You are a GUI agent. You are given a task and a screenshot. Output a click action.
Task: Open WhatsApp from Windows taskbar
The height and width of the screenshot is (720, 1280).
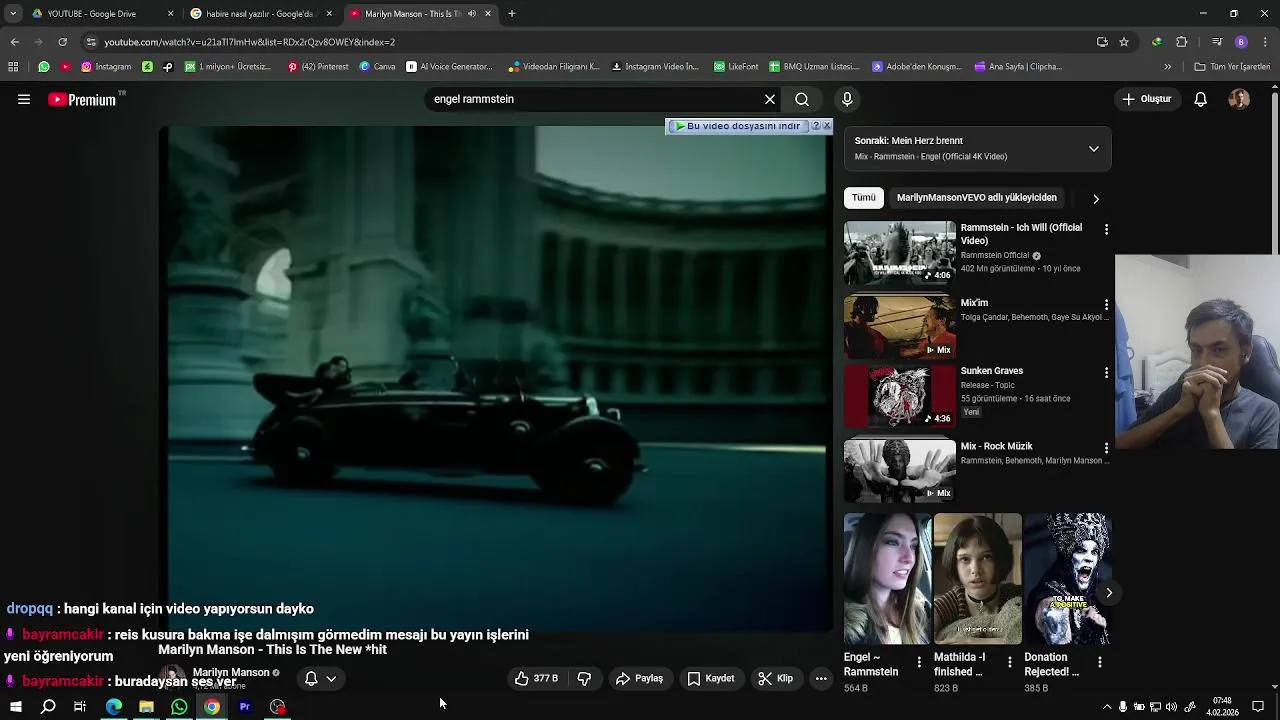point(179,707)
